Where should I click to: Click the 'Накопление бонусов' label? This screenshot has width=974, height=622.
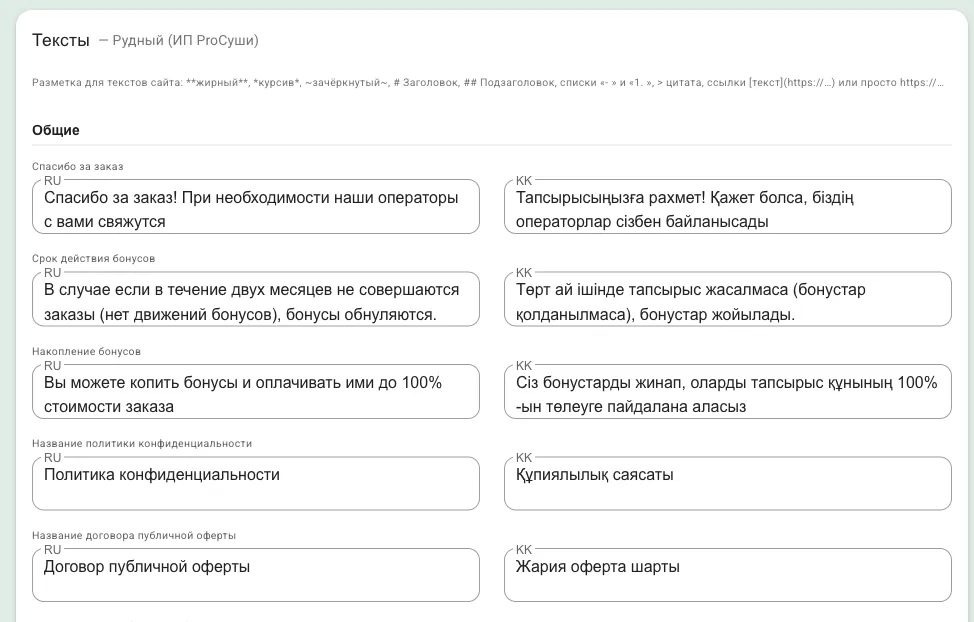(x=86, y=351)
